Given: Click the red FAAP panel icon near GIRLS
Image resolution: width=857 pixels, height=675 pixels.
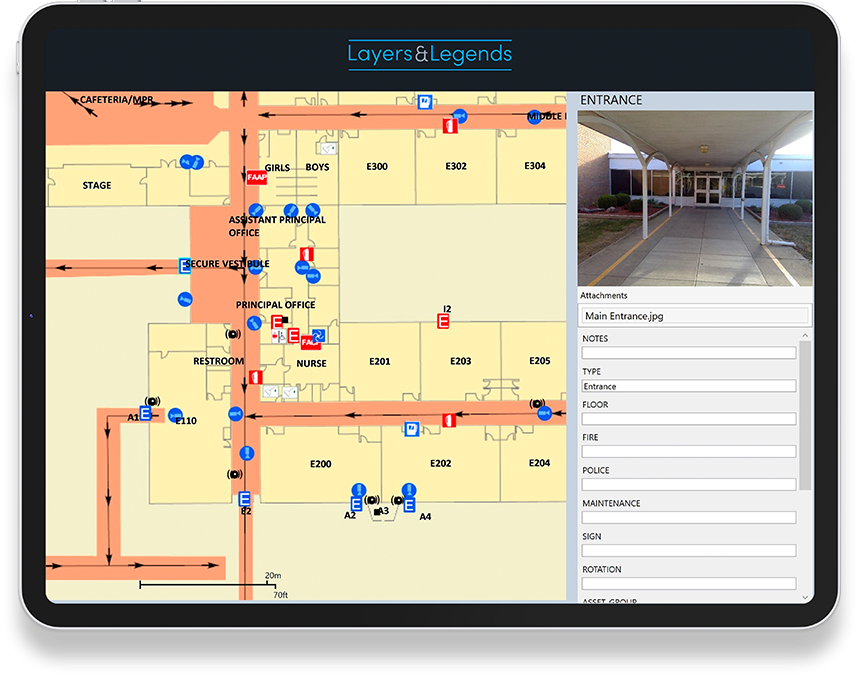Looking at the screenshot, I should (x=256, y=177).
